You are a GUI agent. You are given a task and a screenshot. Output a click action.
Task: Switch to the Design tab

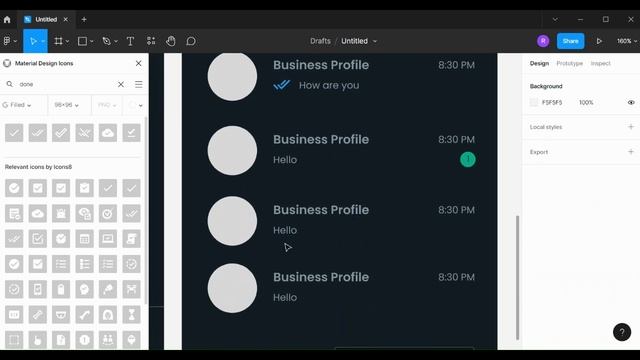539,63
